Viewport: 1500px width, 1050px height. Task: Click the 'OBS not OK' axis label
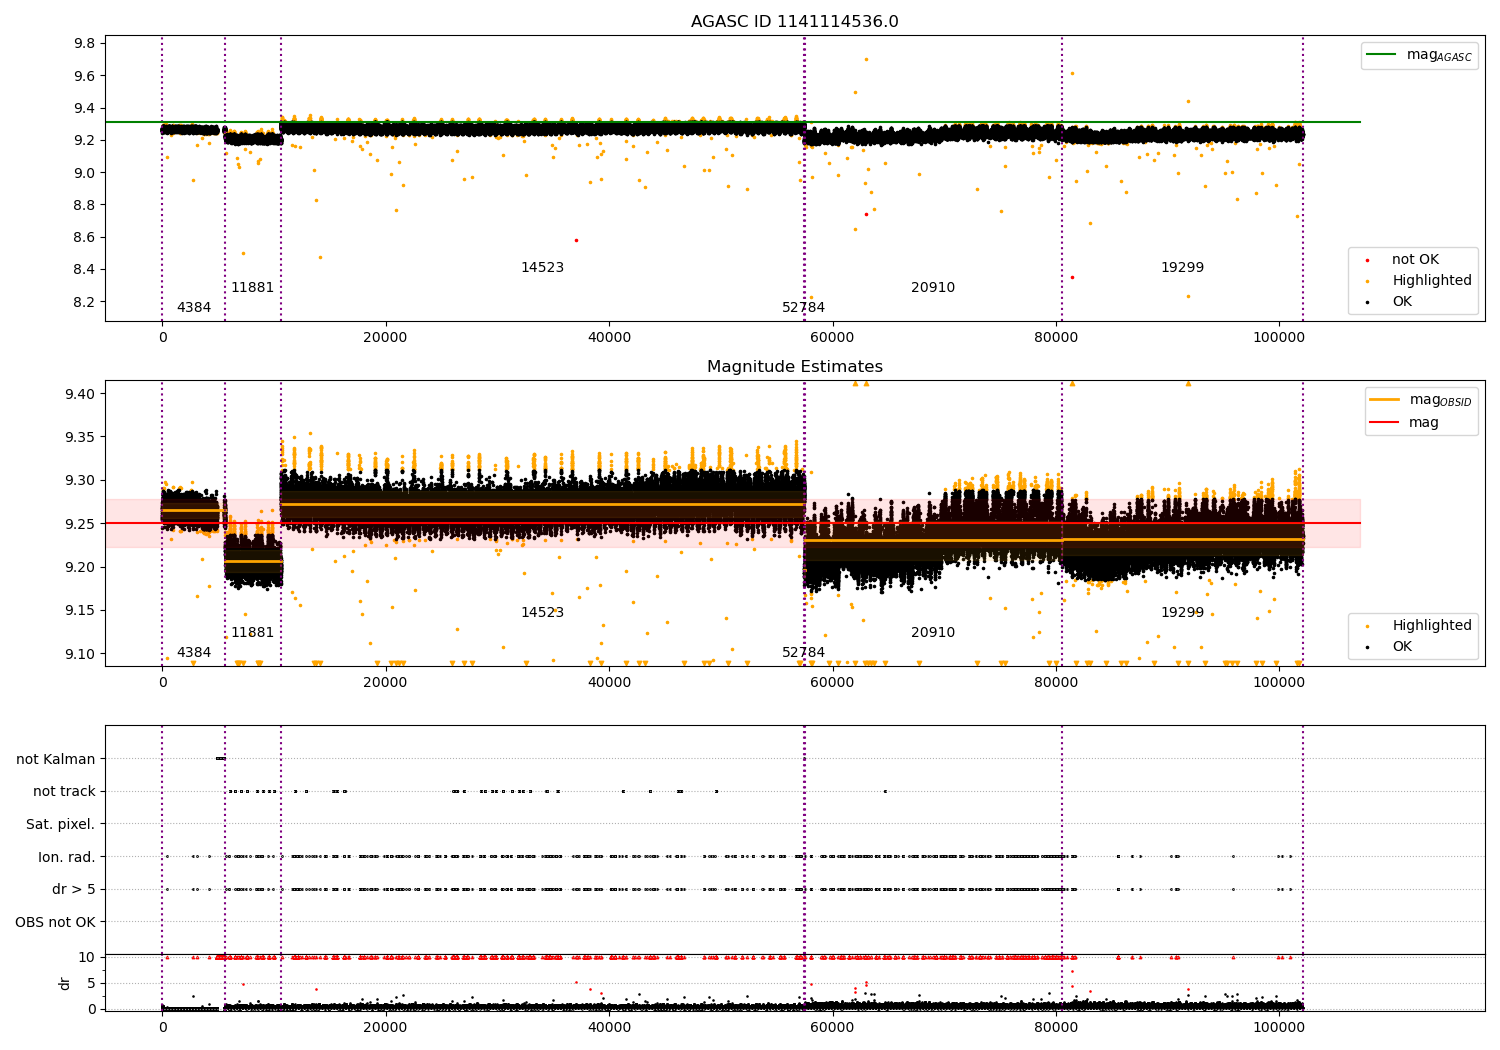(55, 923)
